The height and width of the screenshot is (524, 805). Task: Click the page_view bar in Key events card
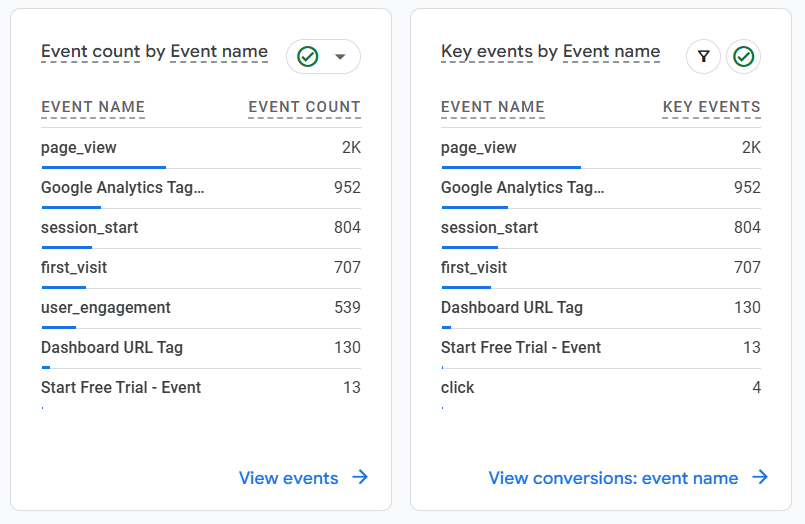click(511, 167)
